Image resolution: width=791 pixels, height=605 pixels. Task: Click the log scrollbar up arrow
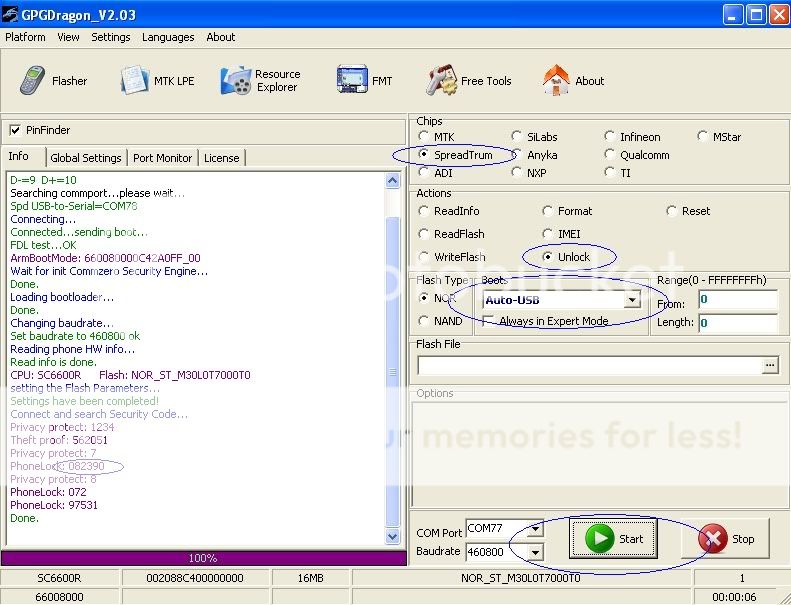(x=392, y=181)
